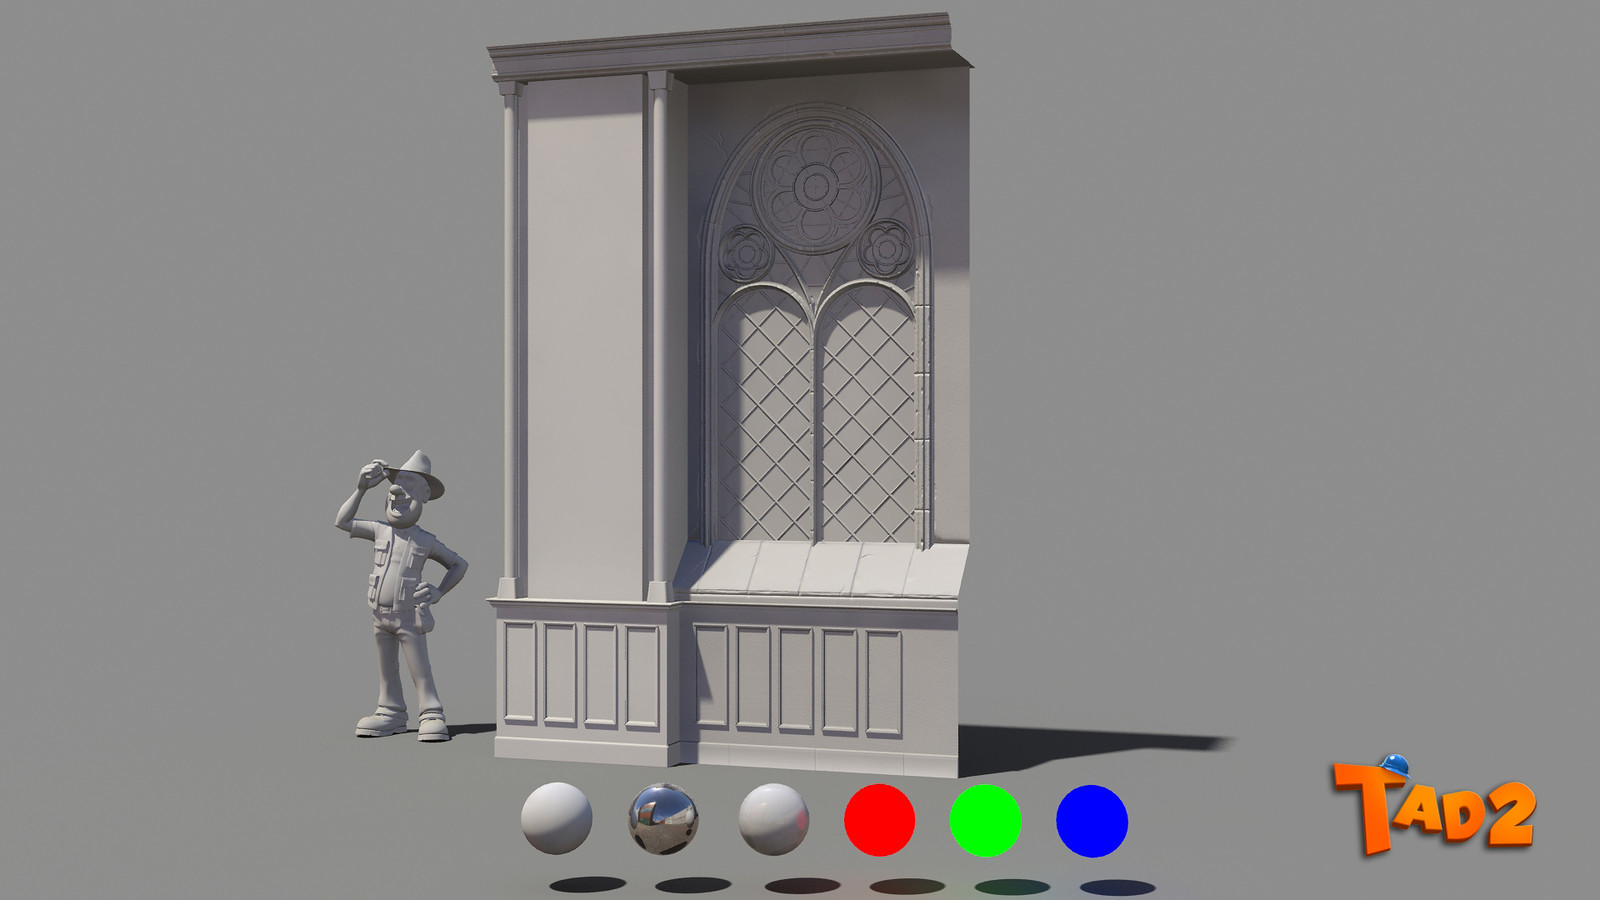Select the chrome mirror reference sphere
The width and height of the screenshot is (1600, 900).
click(x=663, y=819)
